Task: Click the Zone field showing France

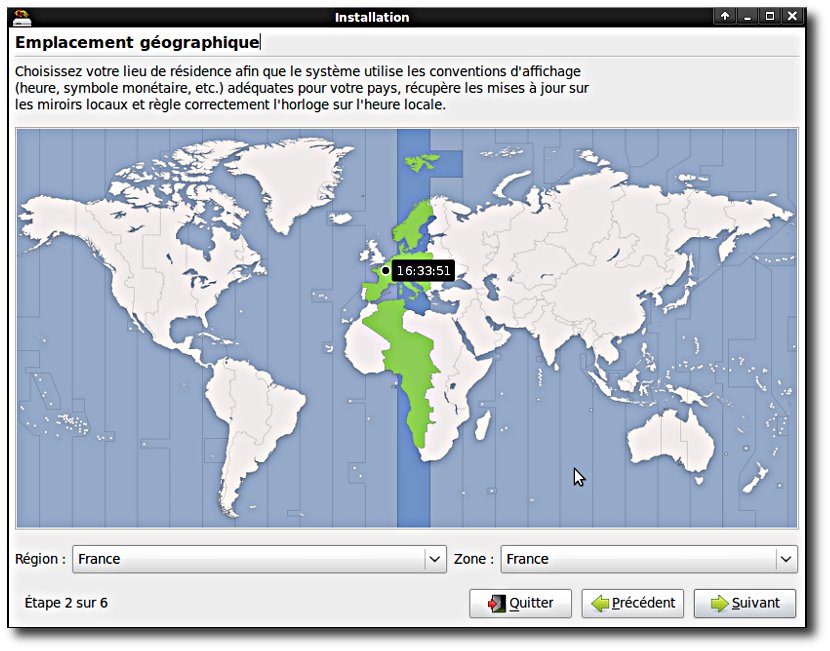Action: tap(649, 559)
